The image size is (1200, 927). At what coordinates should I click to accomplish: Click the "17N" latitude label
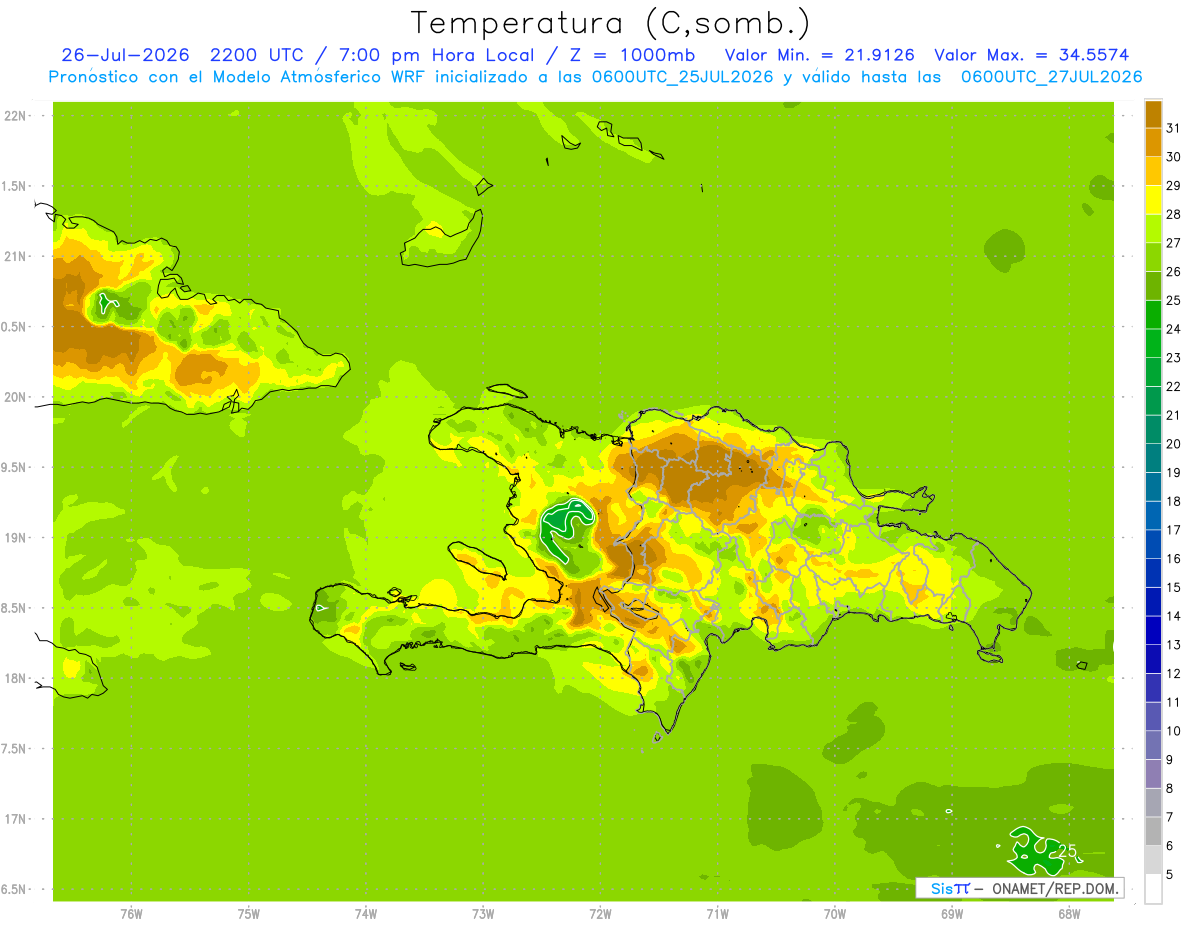click(16, 819)
